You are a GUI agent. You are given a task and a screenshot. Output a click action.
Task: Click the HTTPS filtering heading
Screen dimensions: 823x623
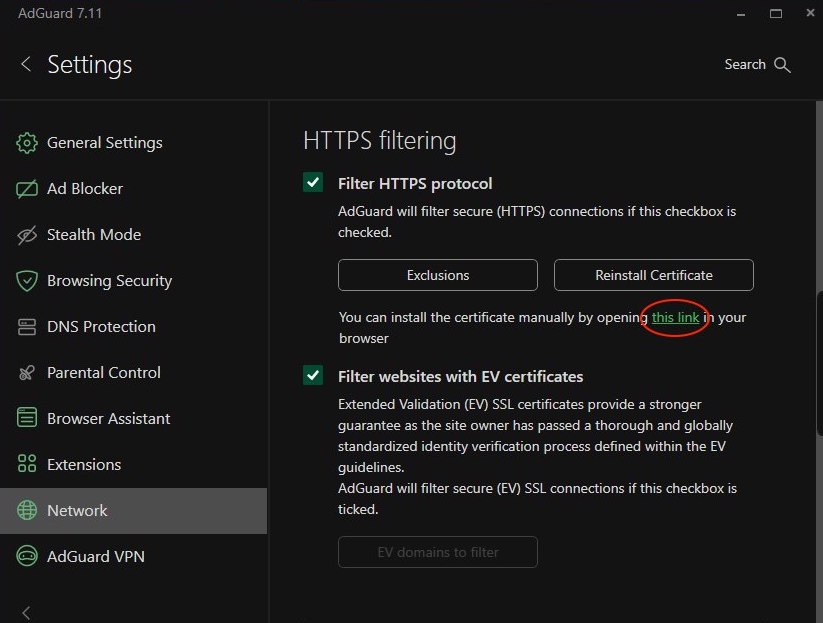point(379,141)
